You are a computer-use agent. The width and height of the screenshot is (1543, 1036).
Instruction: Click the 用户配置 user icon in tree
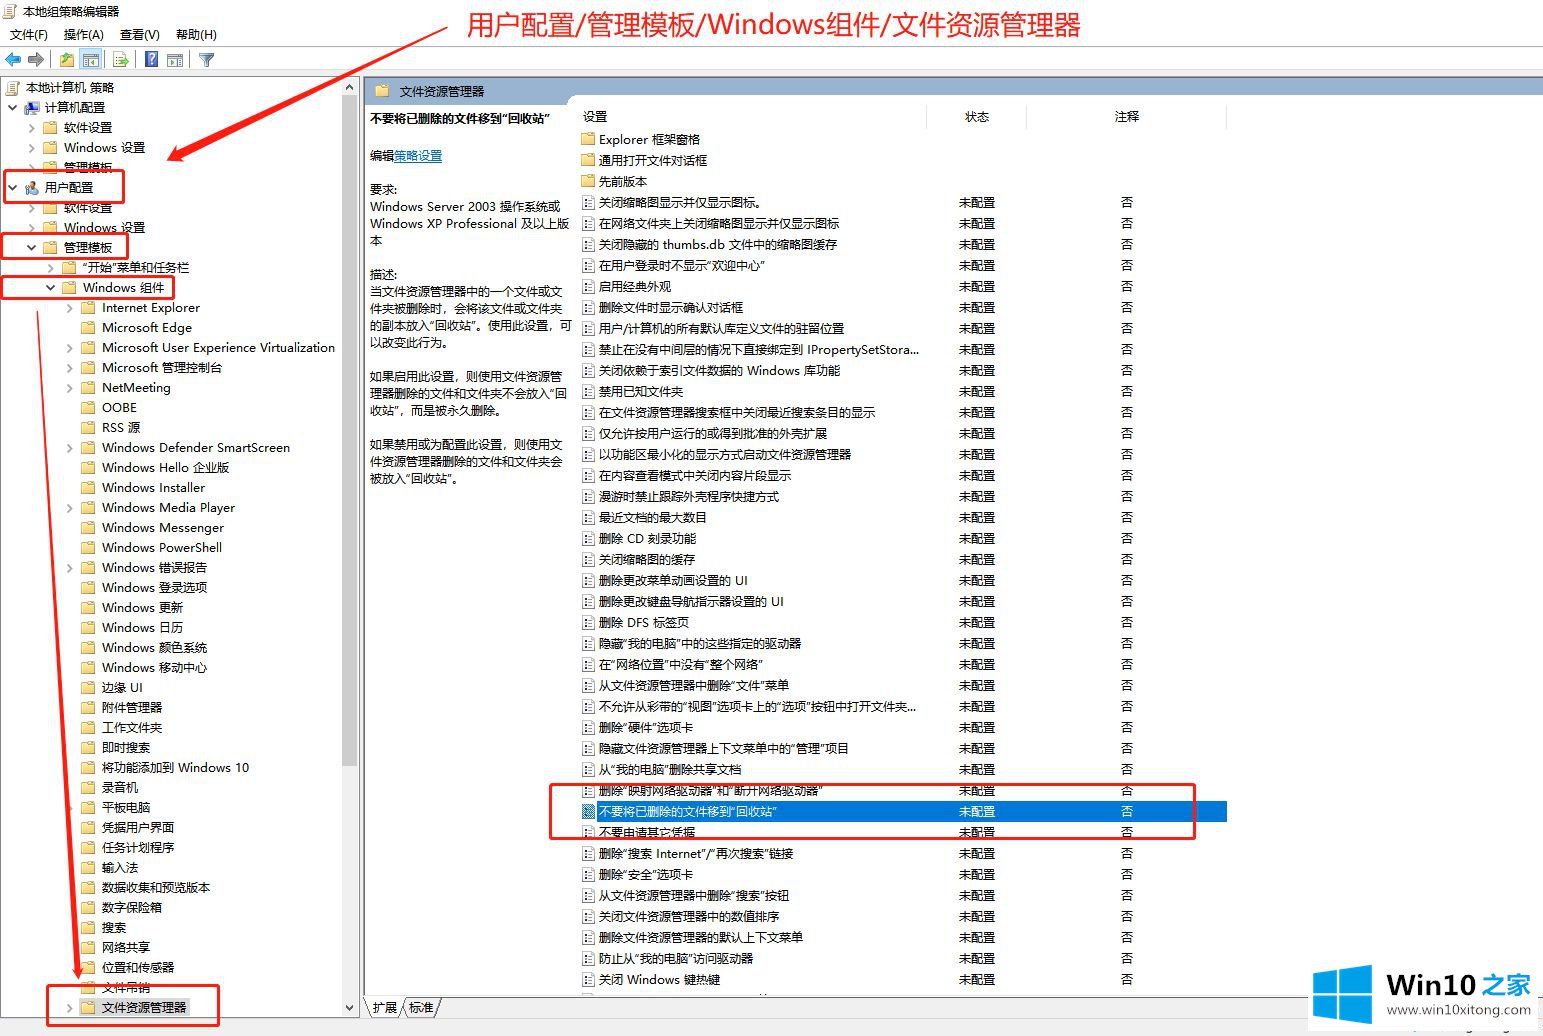tap(32, 187)
